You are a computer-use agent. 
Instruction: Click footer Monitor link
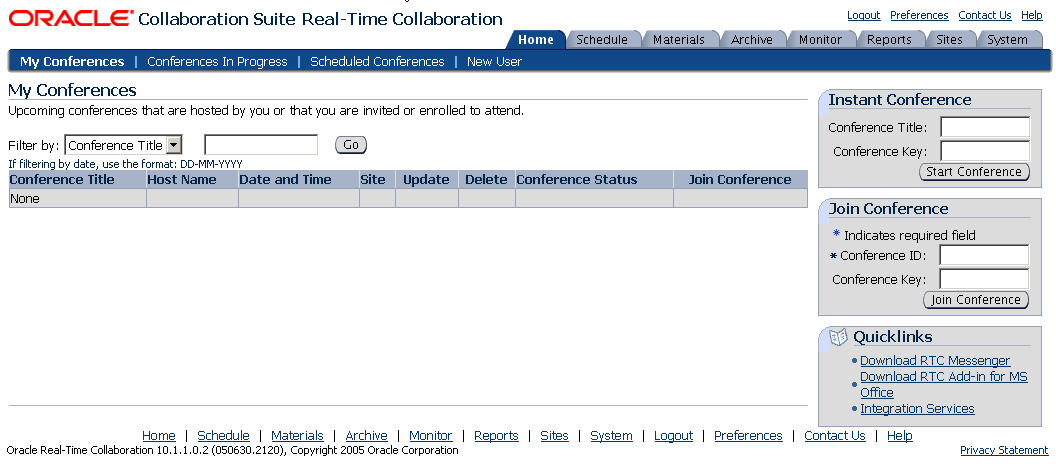click(x=431, y=436)
